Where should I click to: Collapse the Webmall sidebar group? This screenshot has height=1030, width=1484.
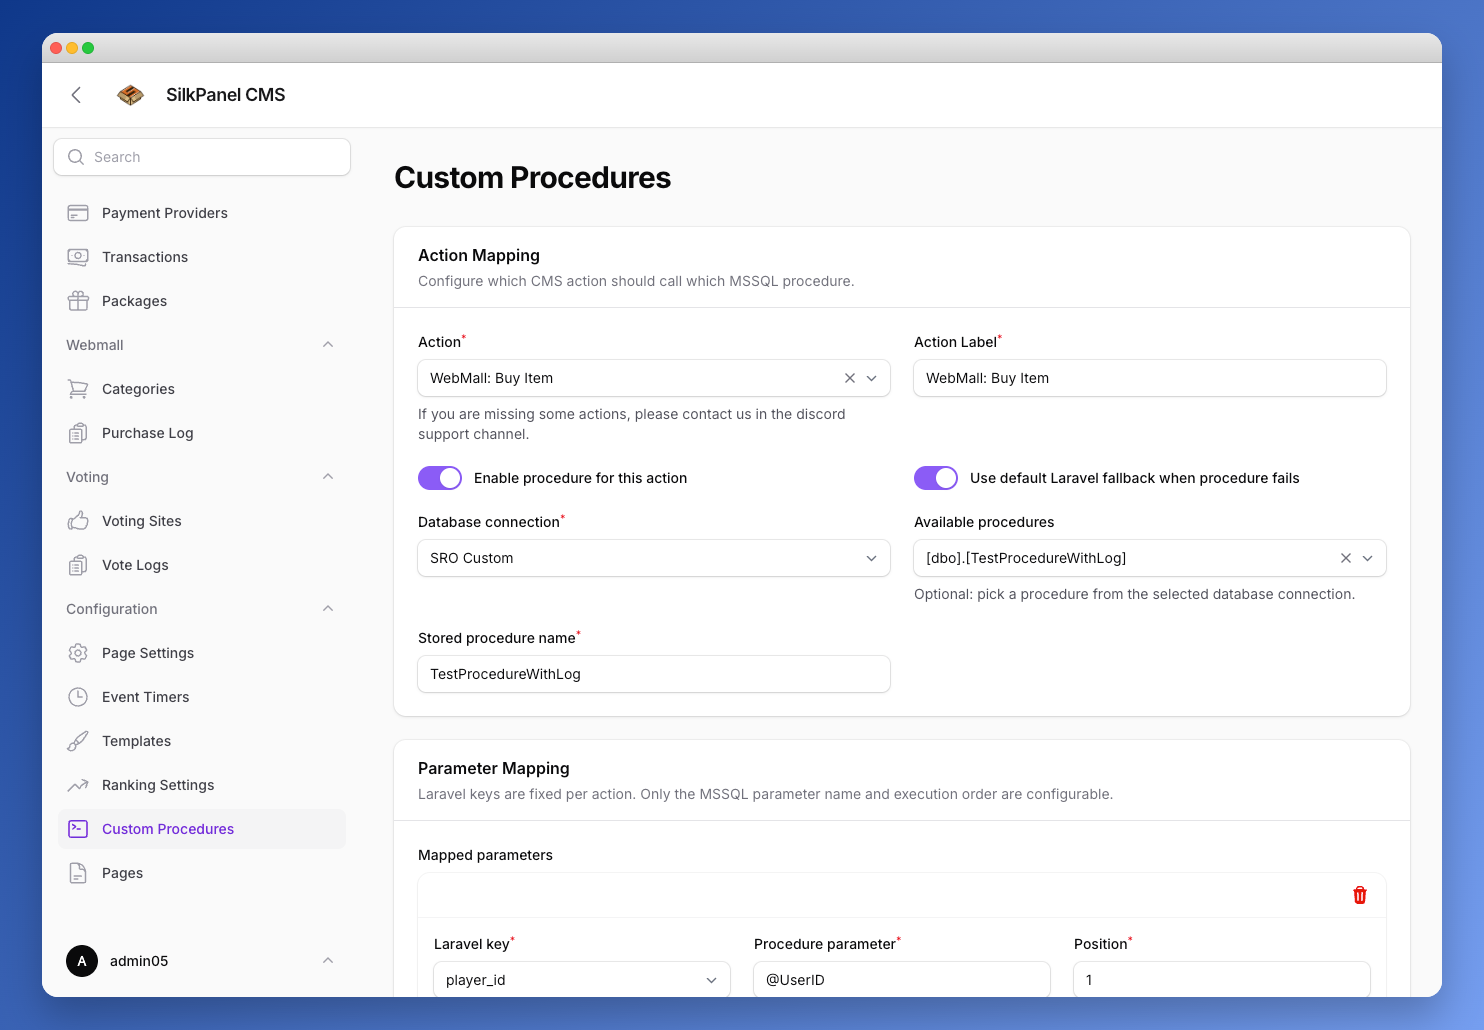328,345
